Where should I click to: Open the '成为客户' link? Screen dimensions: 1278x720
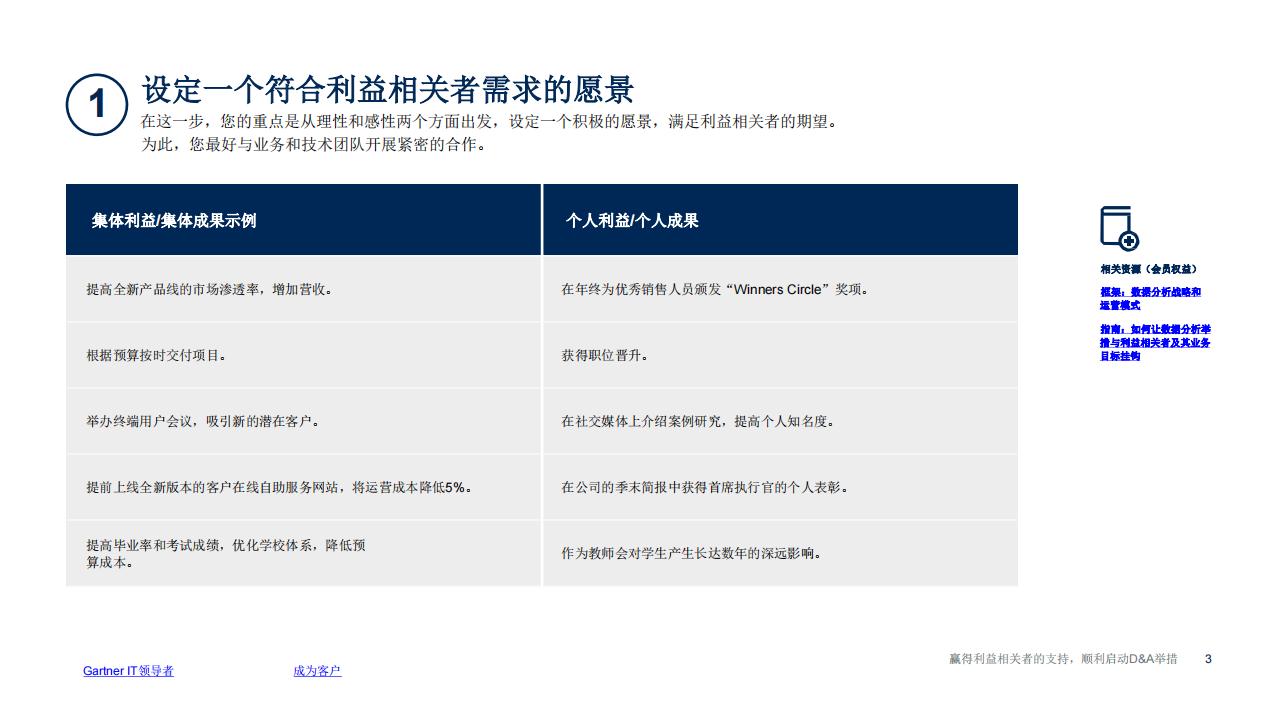(317, 671)
